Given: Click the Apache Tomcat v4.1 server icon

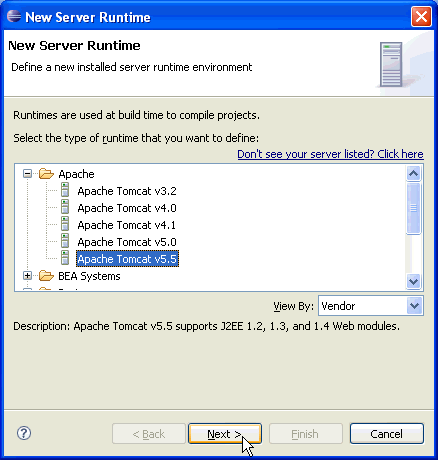Looking at the screenshot, I should pyautogui.click(x=65, y=224).
